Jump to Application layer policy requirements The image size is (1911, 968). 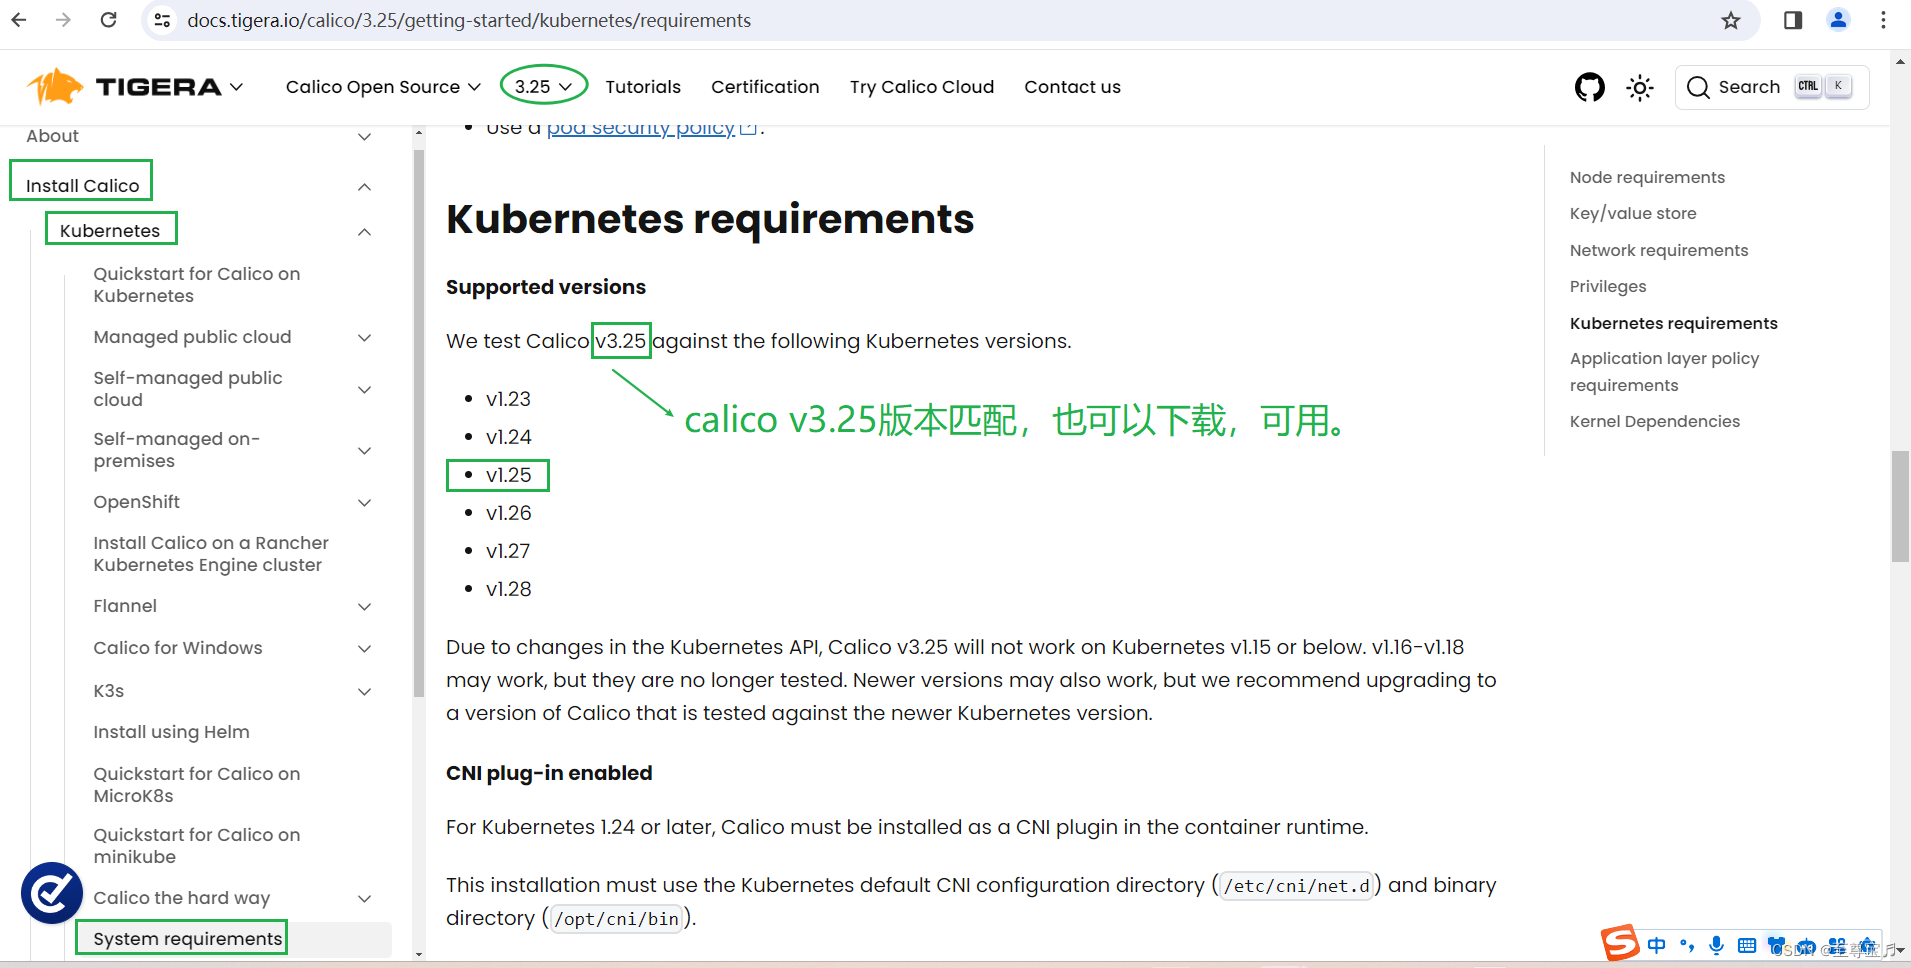(1665, 371)
